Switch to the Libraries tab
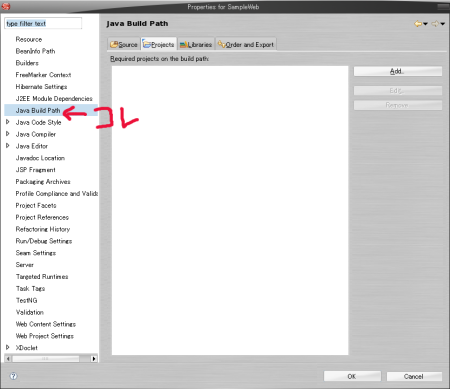Screen dimensions: 450x389 click(196, 44)
